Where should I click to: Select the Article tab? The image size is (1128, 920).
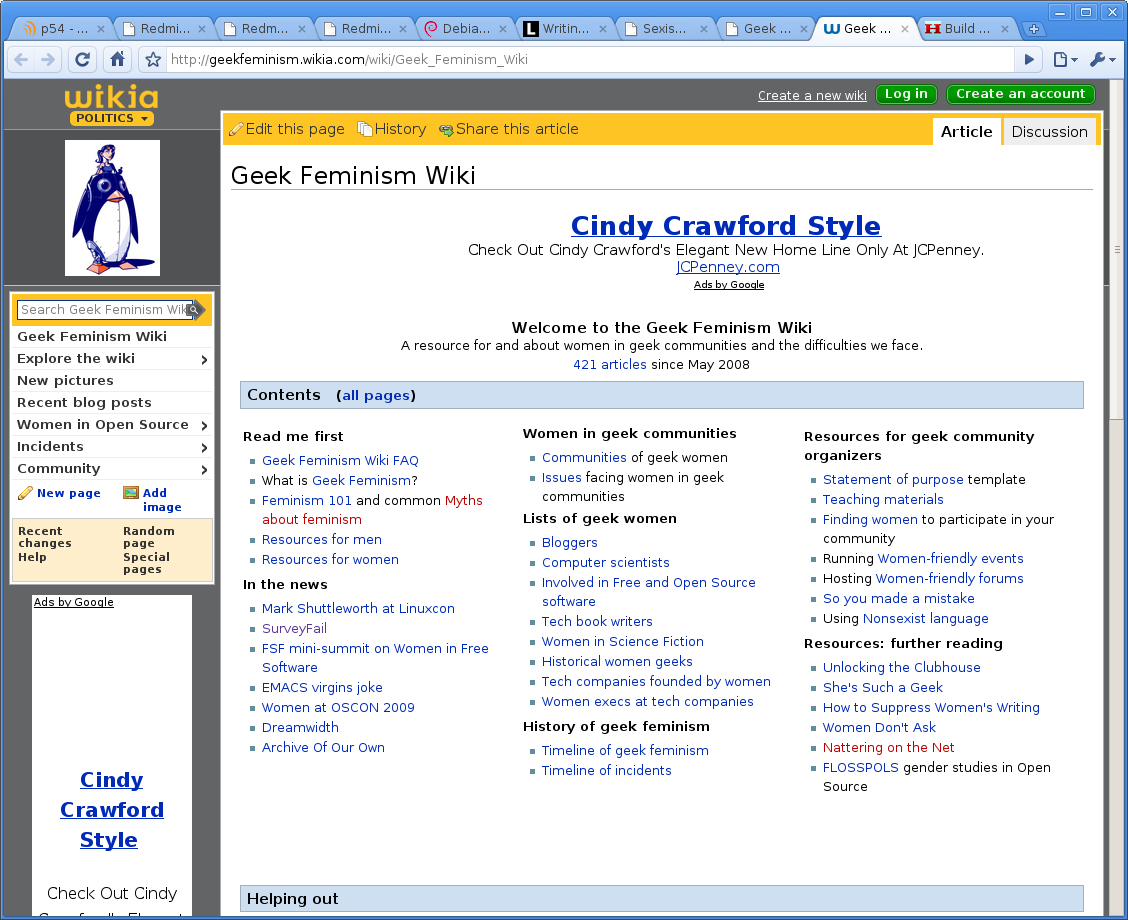(966, 132)
